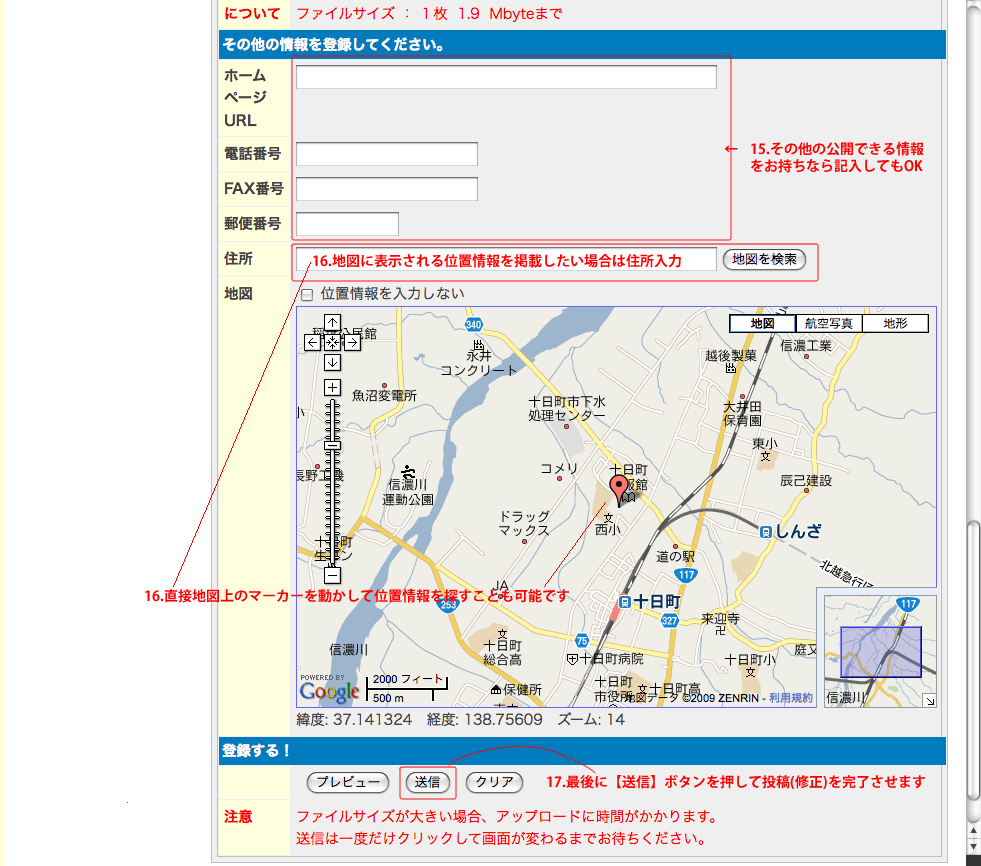
Task: Click the 地図を検索 button
Action: [764, 259]
